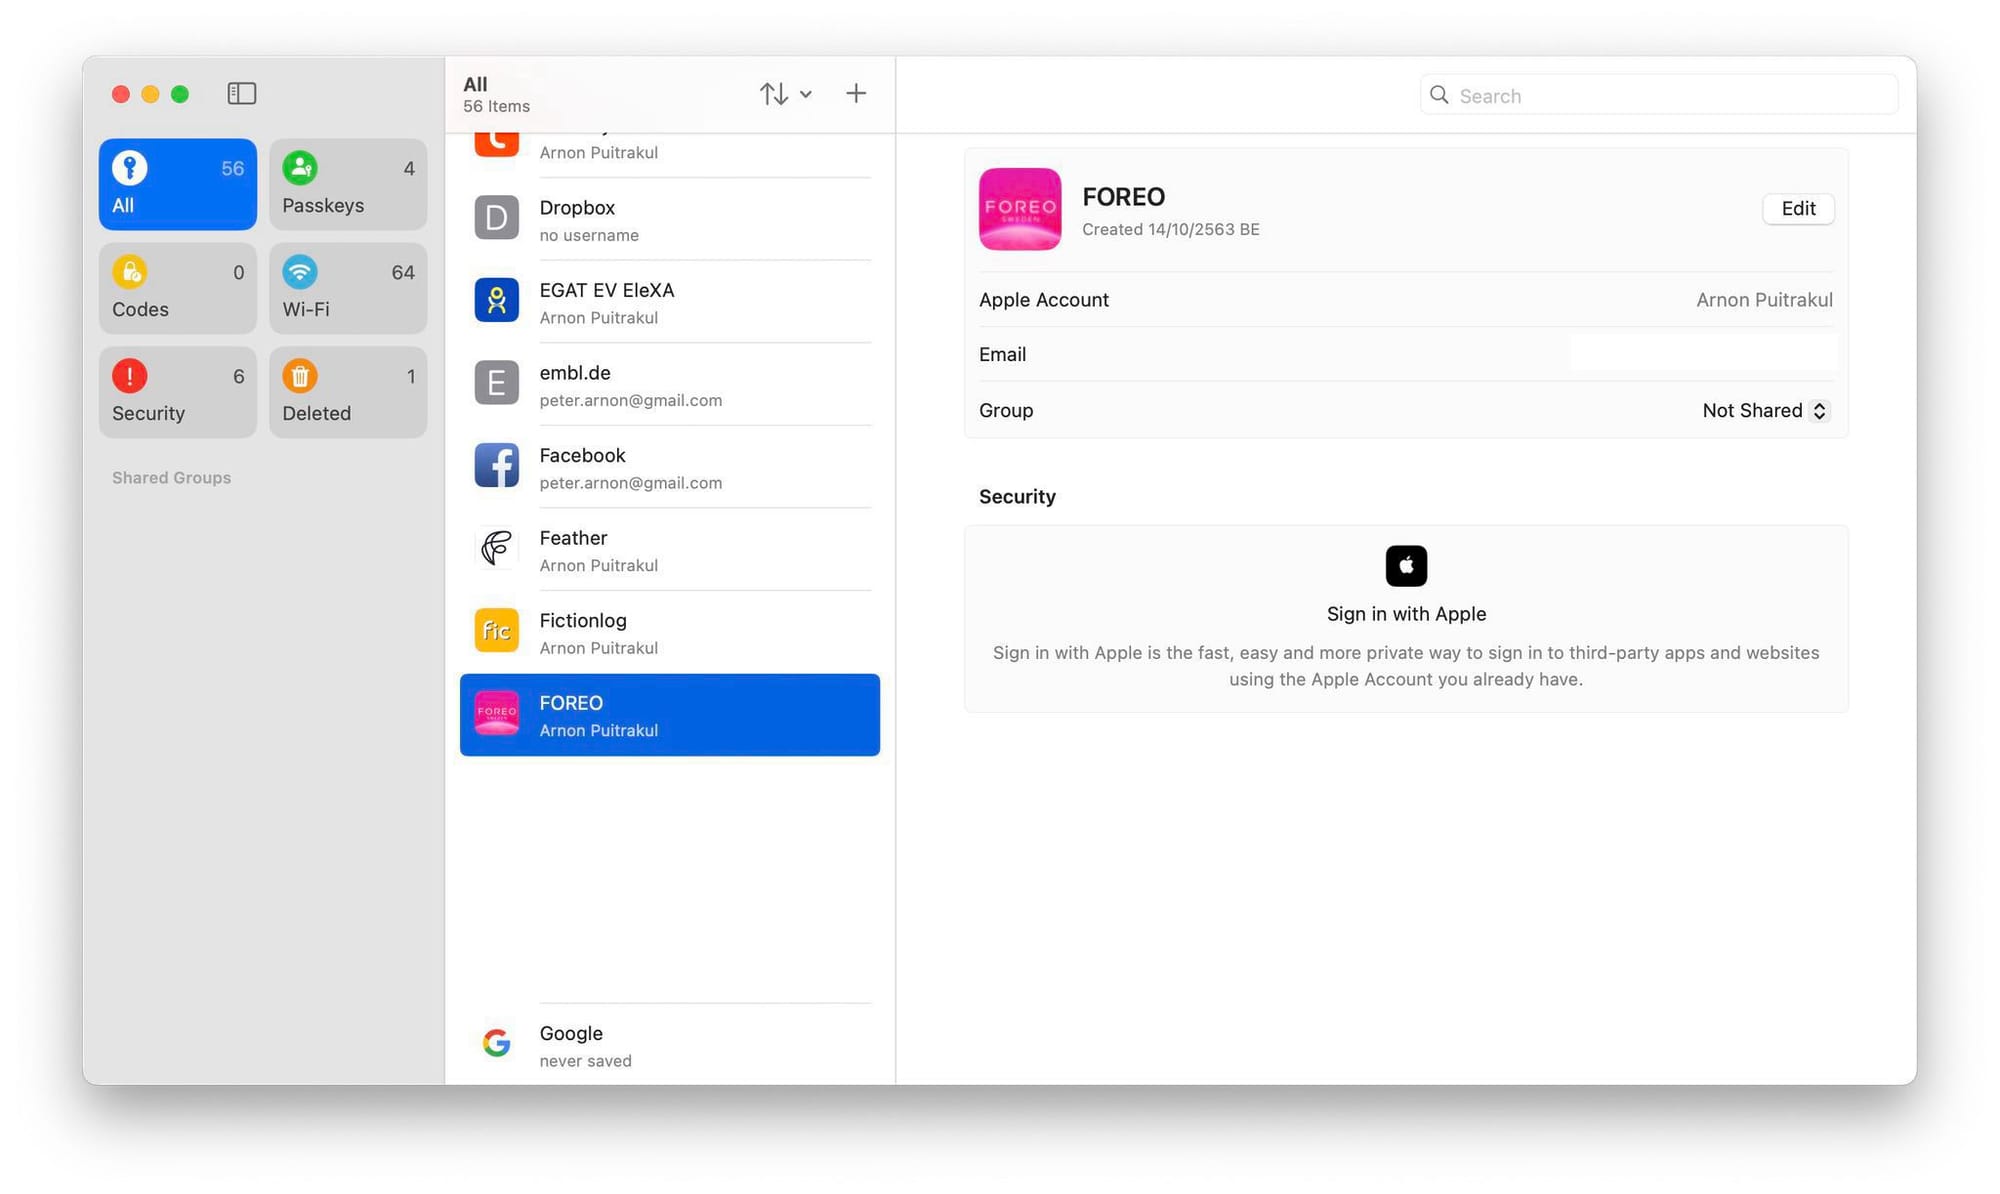Click the Sign in with Apple icon

1406,564
